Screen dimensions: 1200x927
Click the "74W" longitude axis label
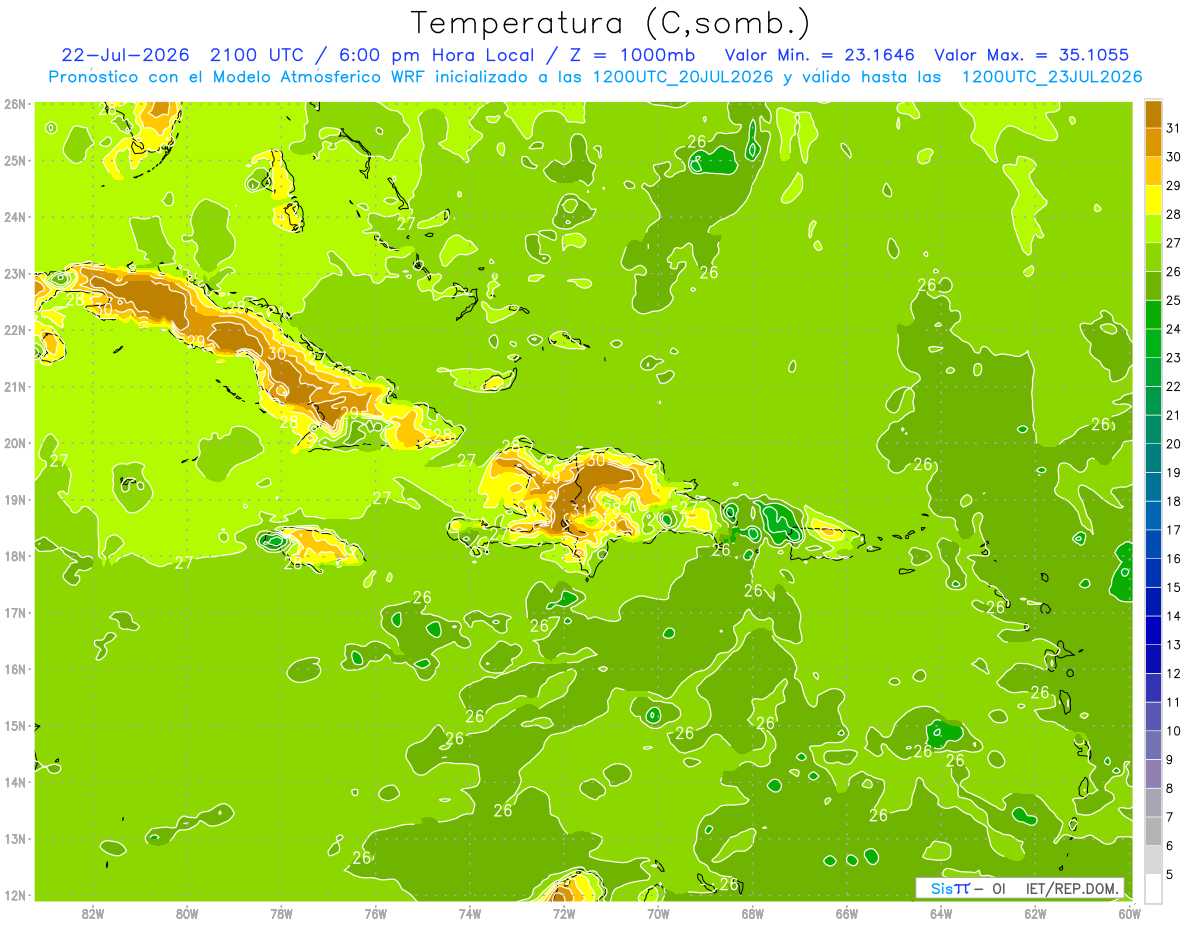470,912
